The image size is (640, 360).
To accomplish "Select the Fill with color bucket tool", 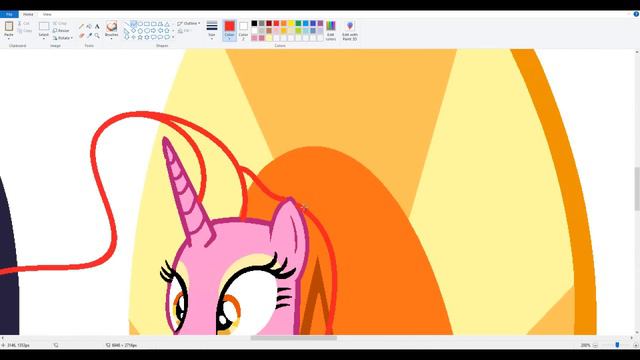I will pyautogui.click(x=89, y=27).
